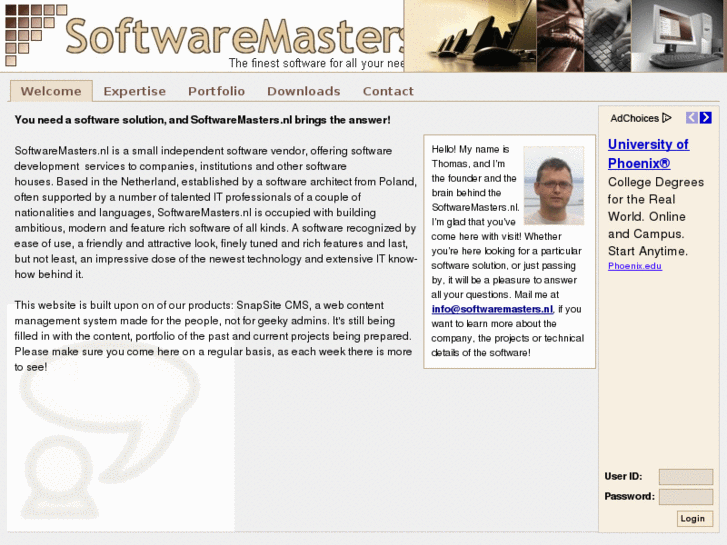Image resolution: width=727 pixels, height=545 pixels.
Task: Open the Expertise tab
Action: click(134, 91)
